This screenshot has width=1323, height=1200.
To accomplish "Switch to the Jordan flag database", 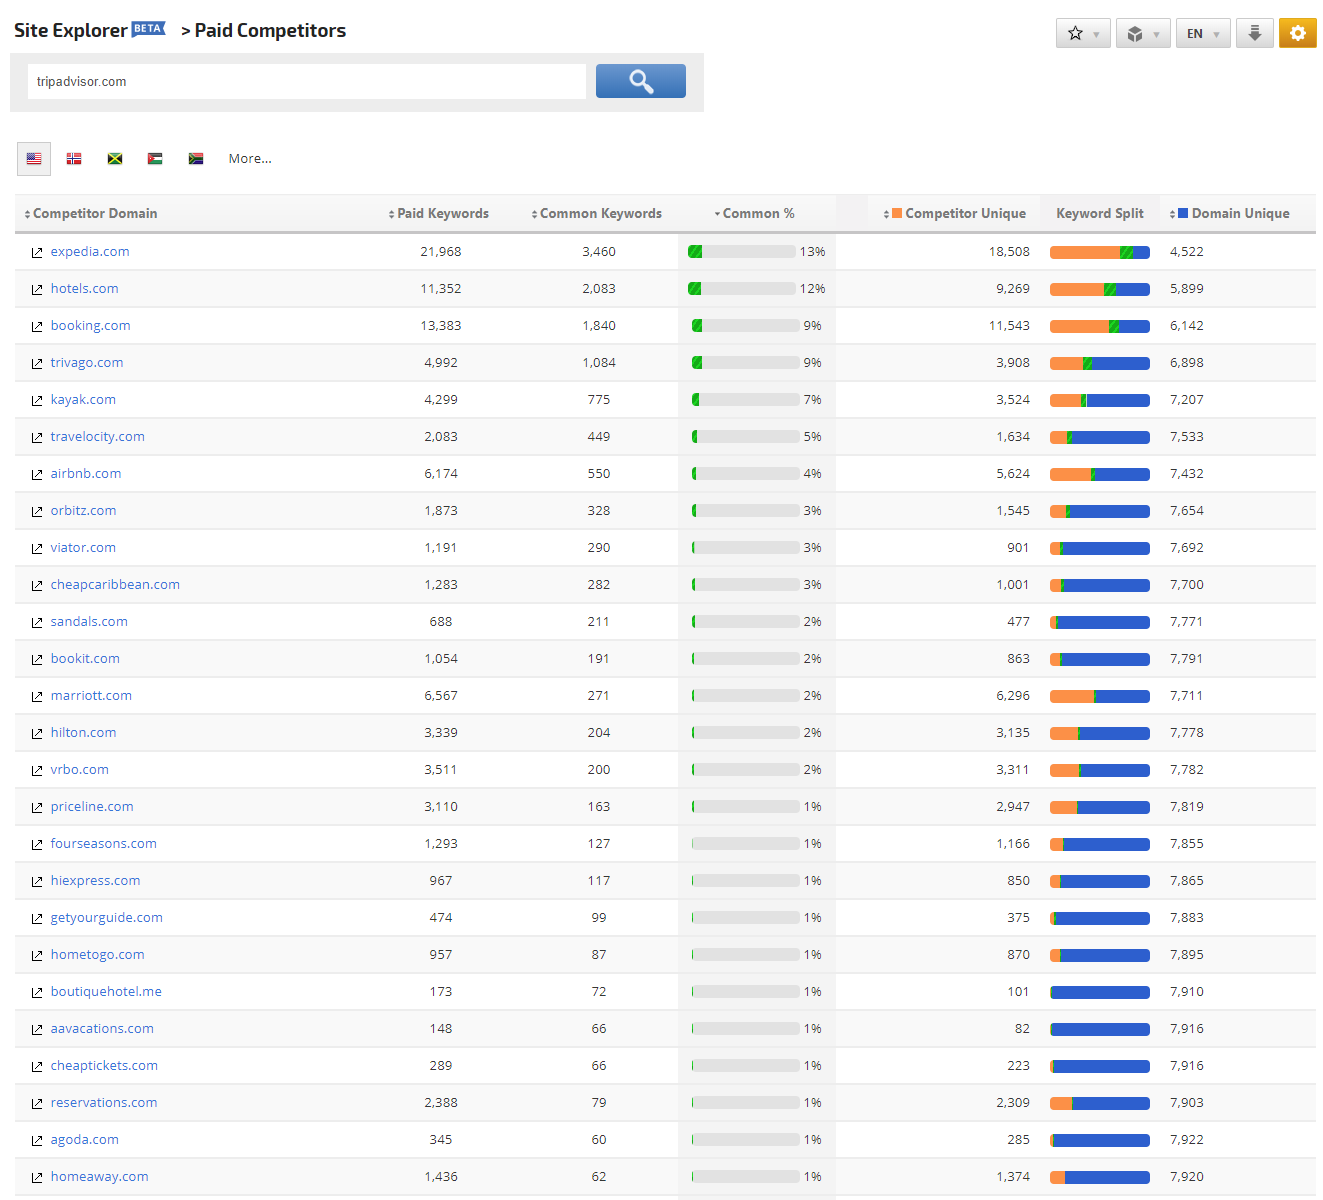I will 155,159.
